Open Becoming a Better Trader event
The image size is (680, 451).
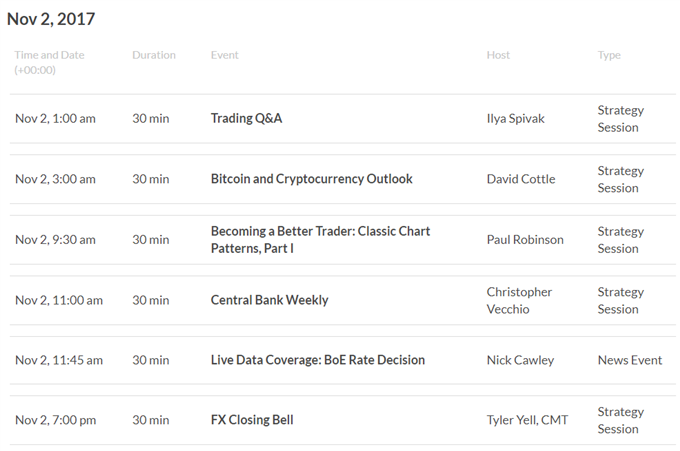pyautogui.click(x=320, y=240)
